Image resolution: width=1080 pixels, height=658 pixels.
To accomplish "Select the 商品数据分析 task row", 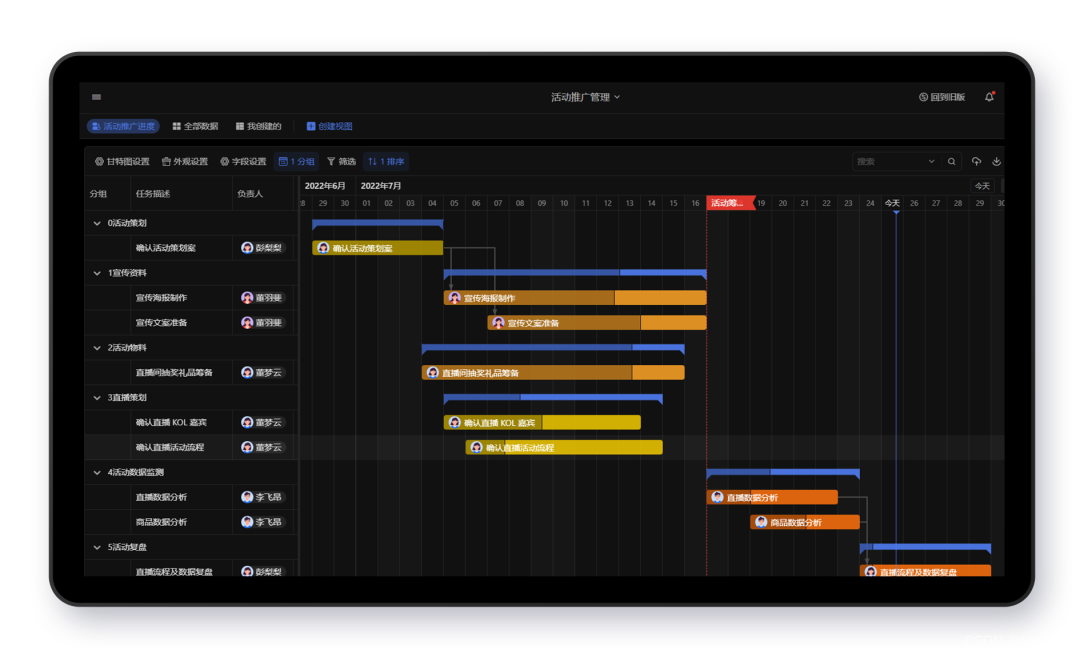I will coord(191,522).
